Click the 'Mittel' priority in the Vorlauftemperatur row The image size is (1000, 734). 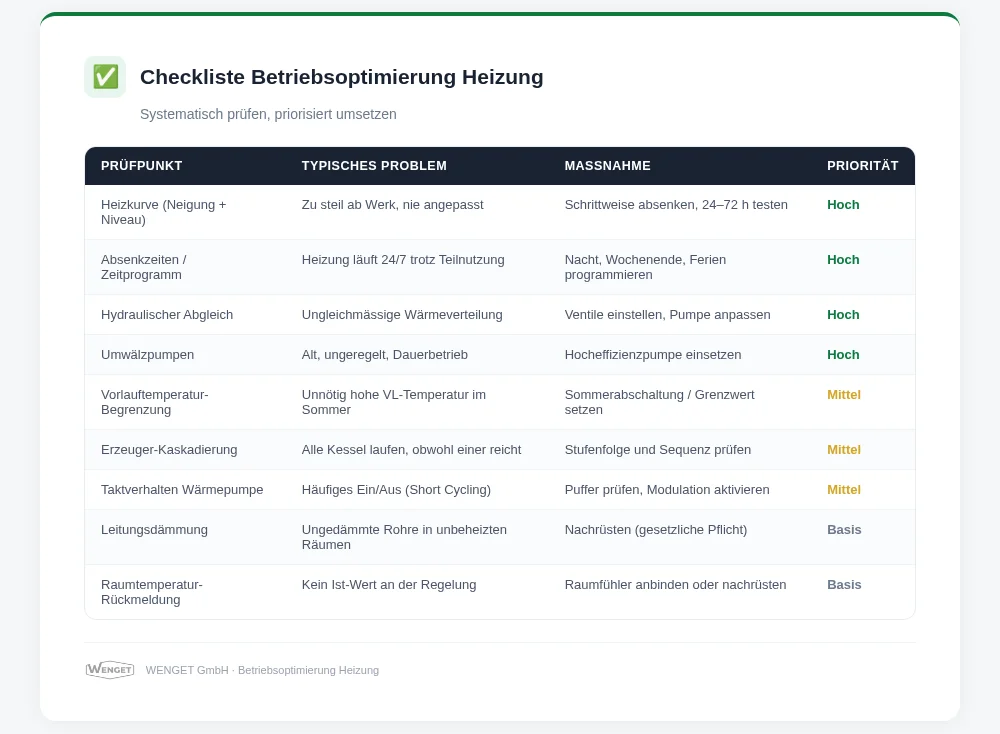pos(844,395)
